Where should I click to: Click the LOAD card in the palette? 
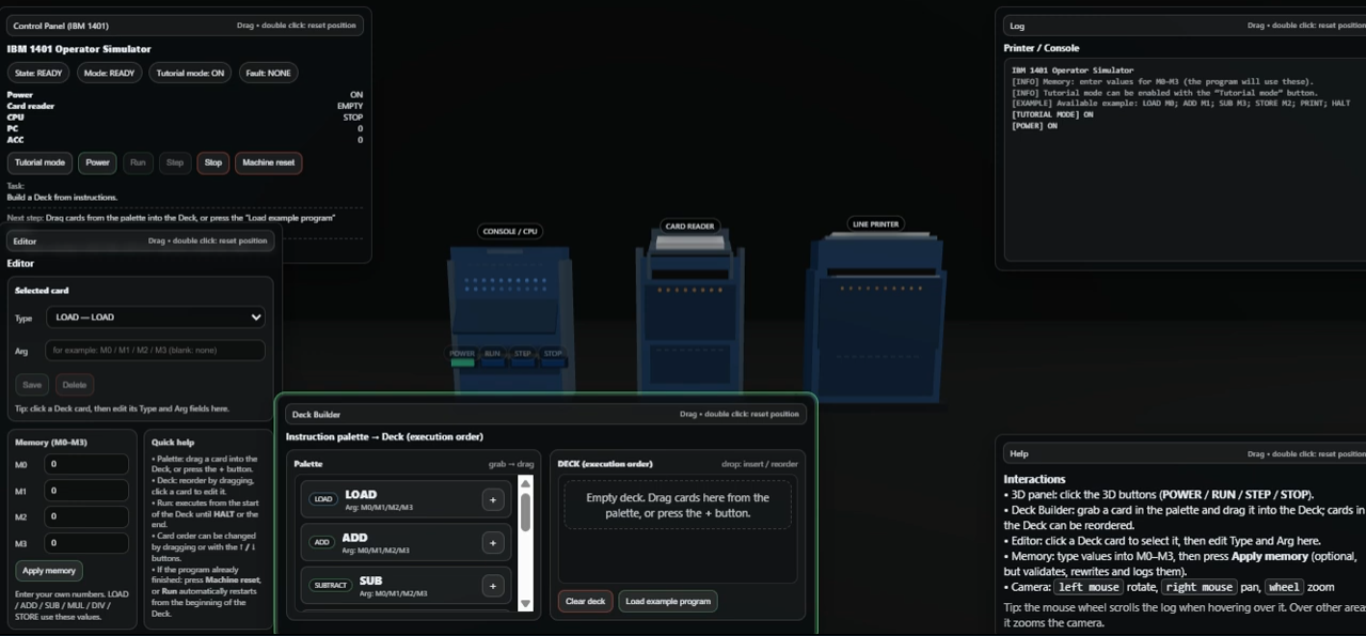click(x=406, y=500)
